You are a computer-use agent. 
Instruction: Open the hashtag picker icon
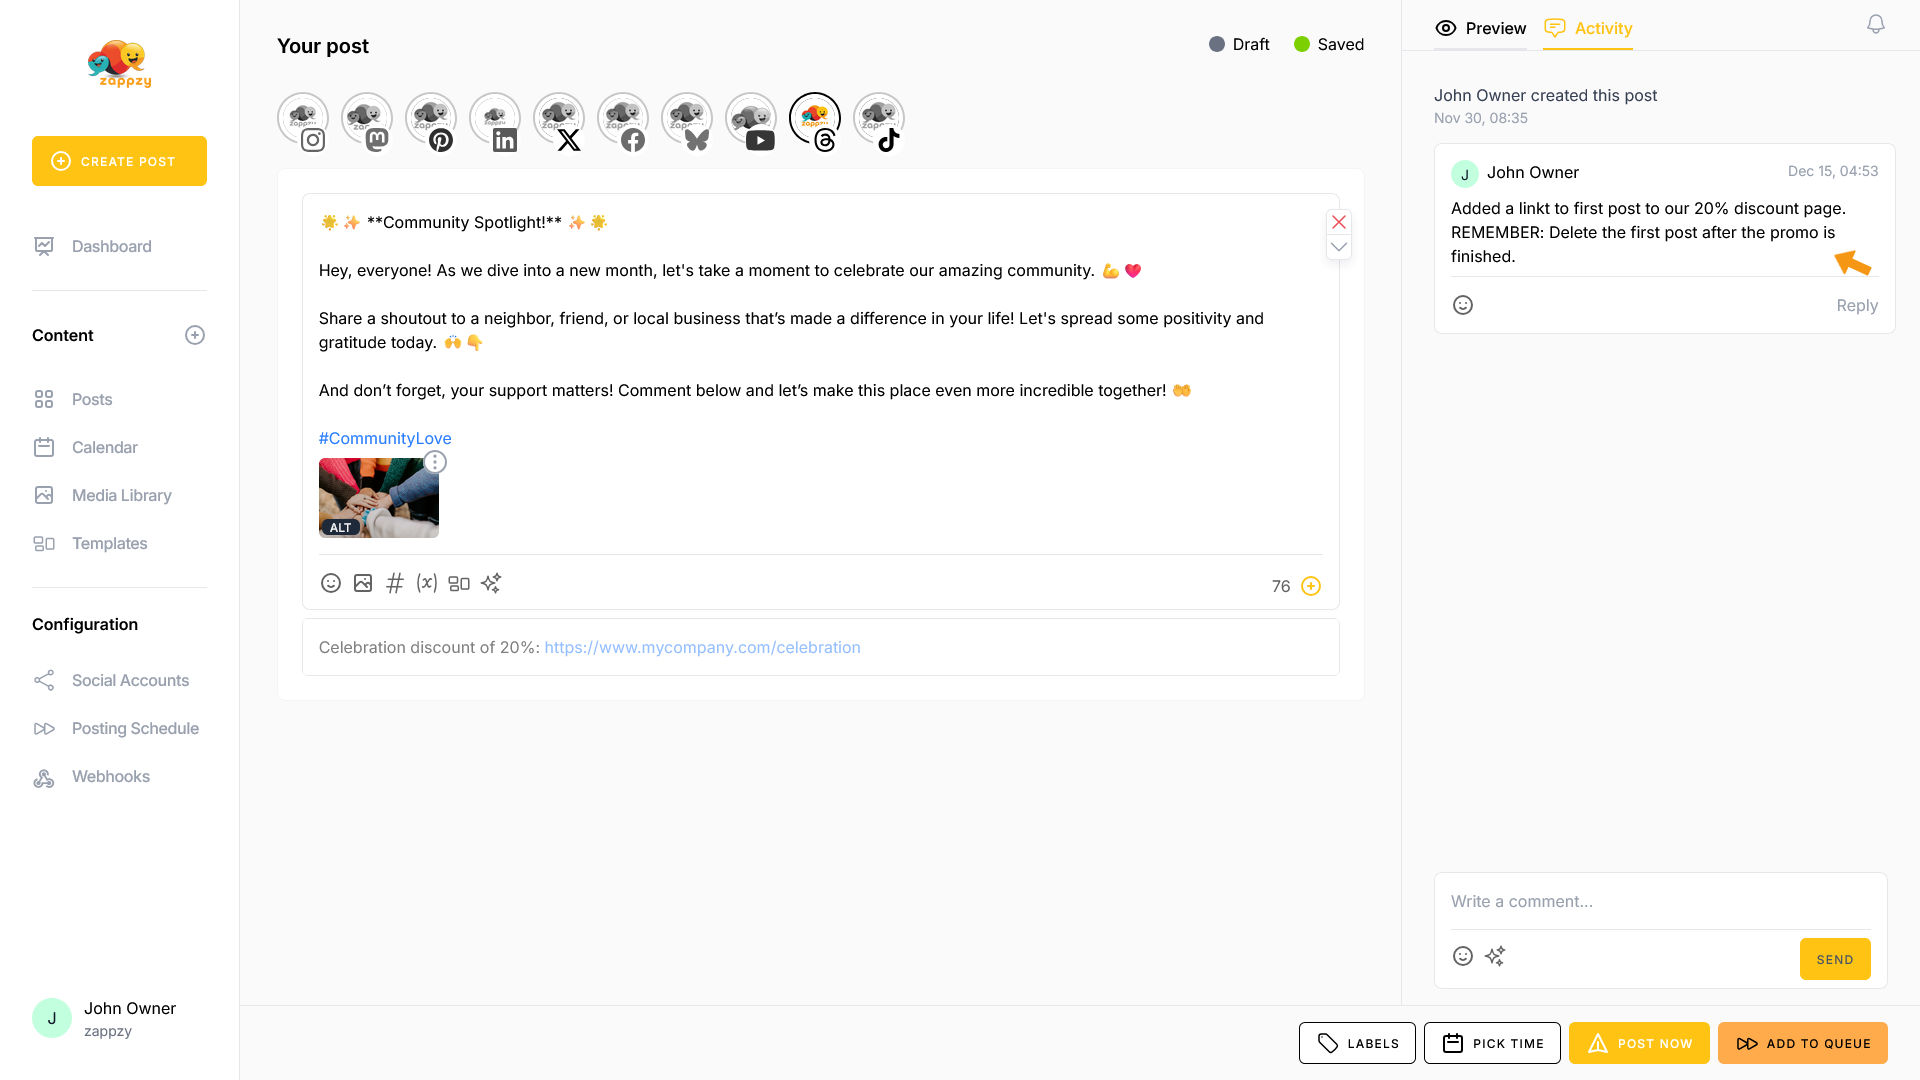coord(395,583)
